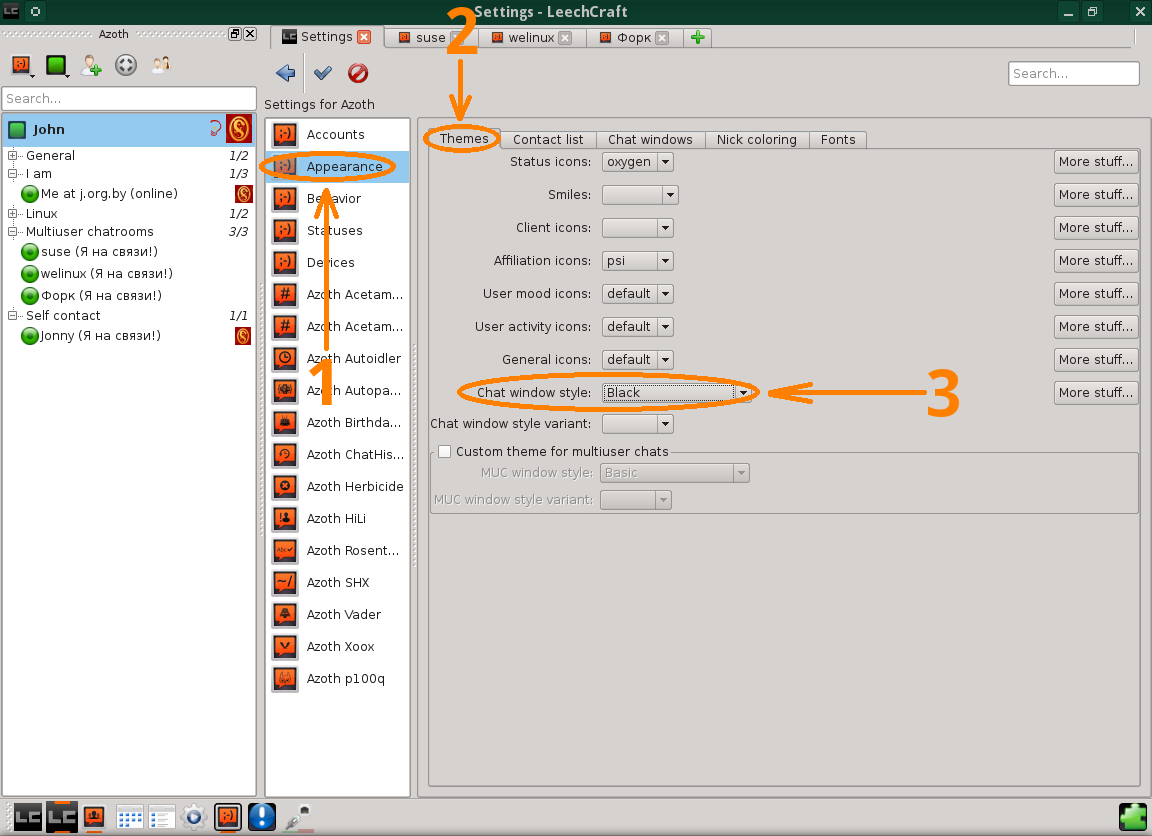Apply settings with the checkmark icon
The image size is (1152, 836).
323,73
